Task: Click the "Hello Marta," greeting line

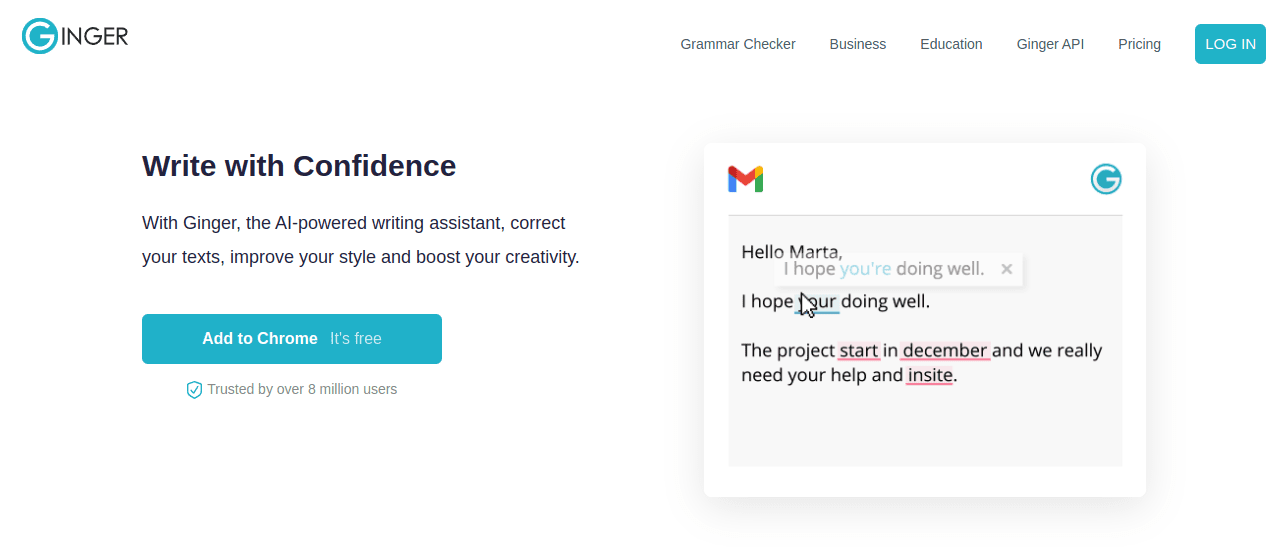Action: [792, 252]
